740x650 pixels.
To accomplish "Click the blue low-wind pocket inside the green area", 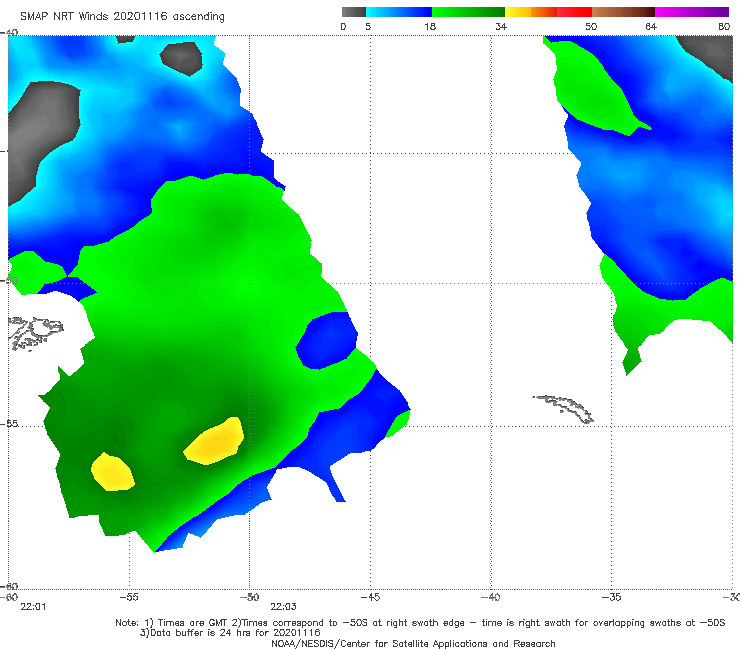I will click(x=327, y=340).
